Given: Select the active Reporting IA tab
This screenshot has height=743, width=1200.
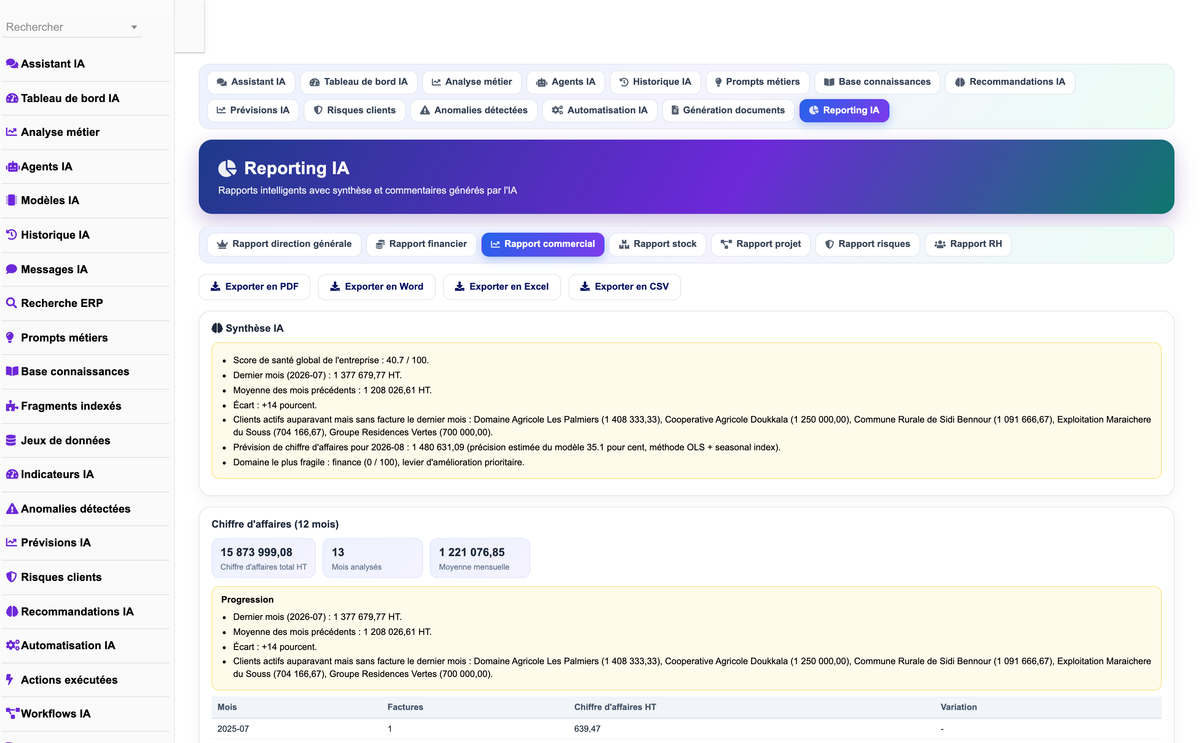Looking at the screenshot, I should (844, 110).
